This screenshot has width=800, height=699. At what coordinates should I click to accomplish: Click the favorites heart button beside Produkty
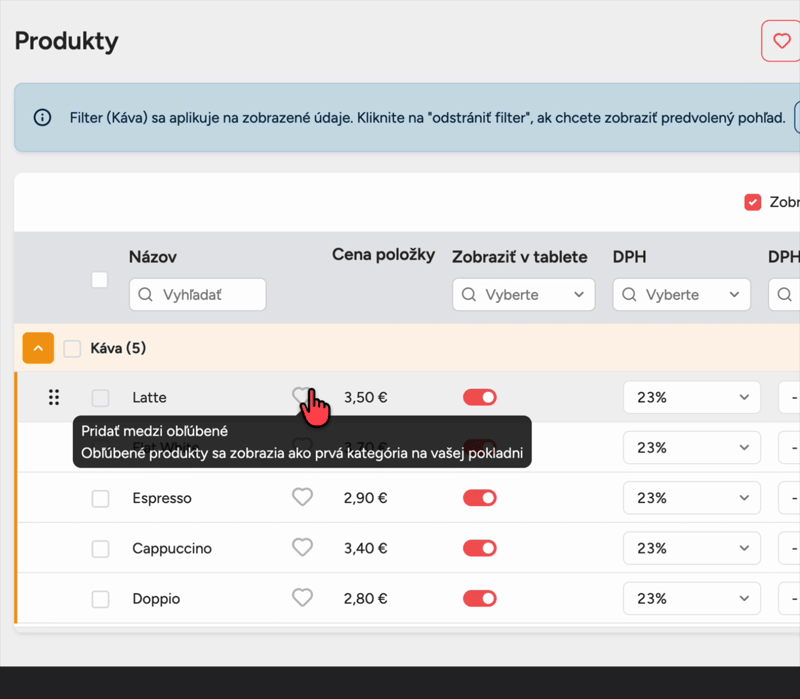pos(781,41)
